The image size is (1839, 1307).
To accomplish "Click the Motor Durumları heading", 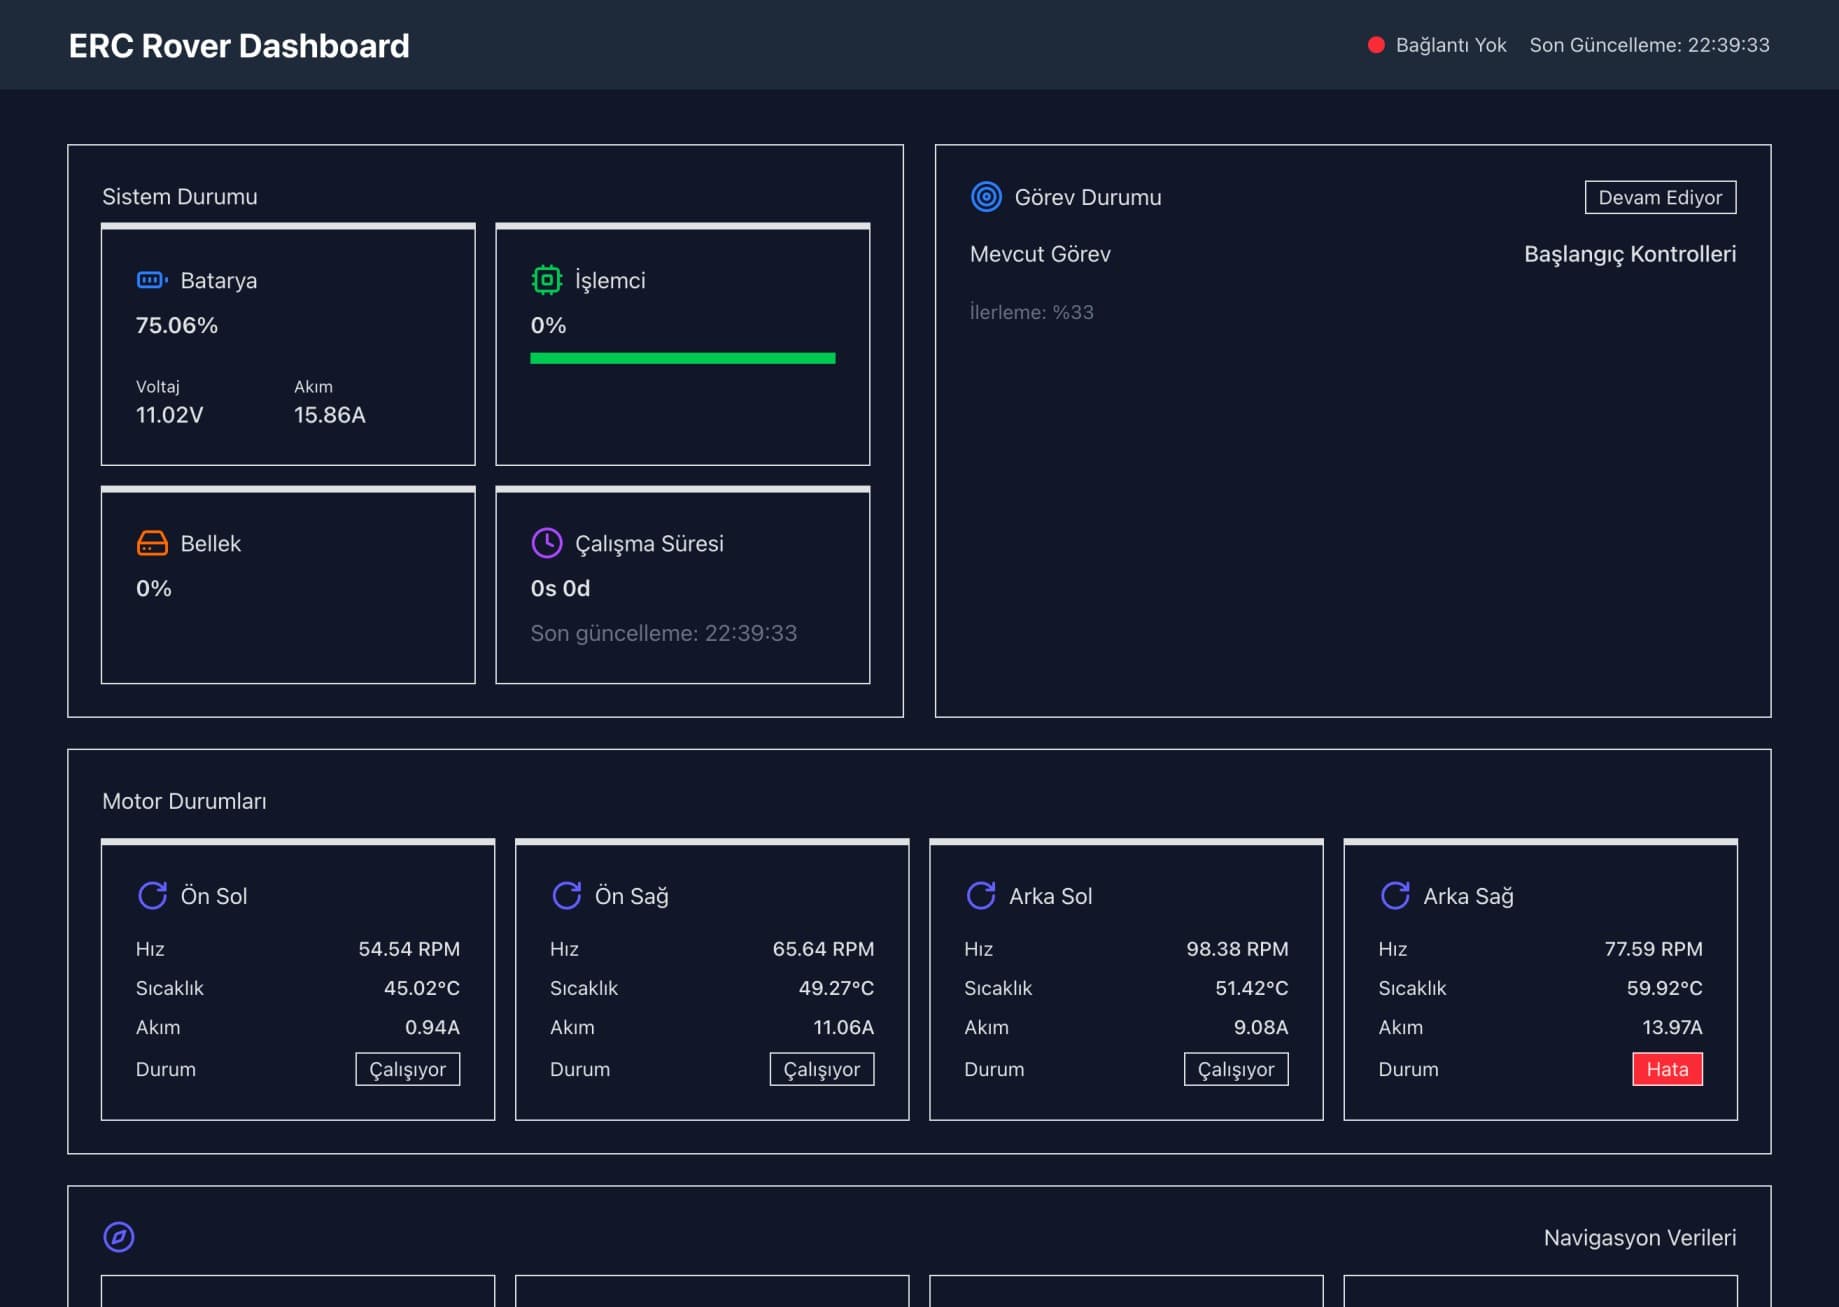I will (184, 801).
